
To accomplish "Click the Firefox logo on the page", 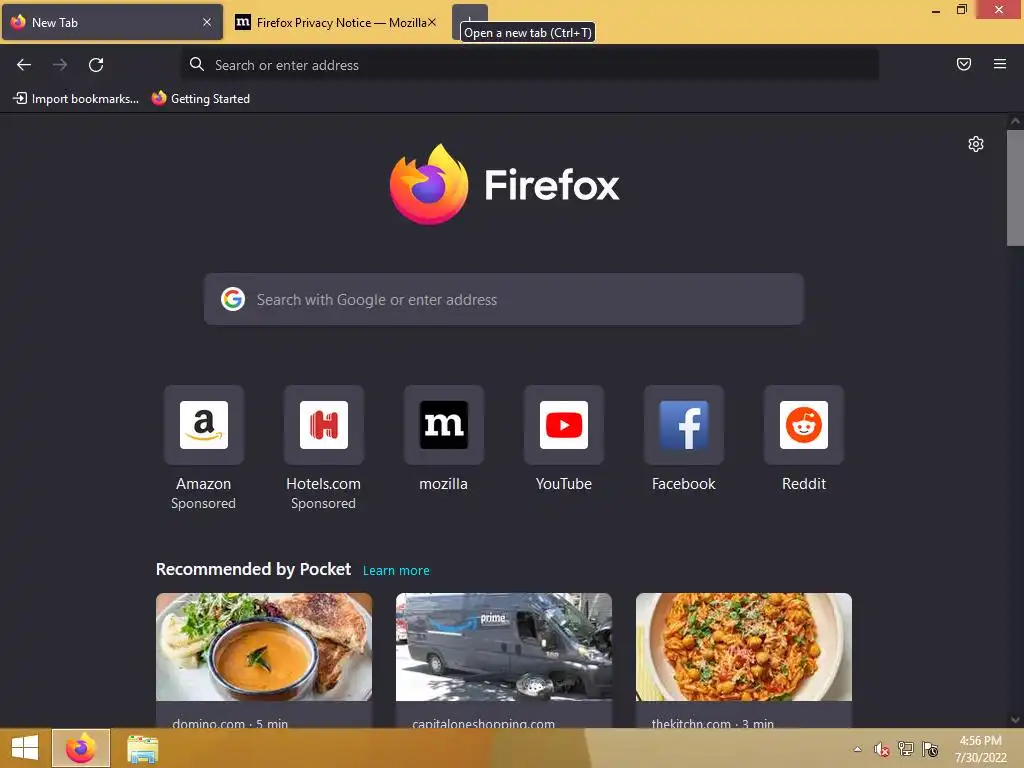I will point(504,185).
